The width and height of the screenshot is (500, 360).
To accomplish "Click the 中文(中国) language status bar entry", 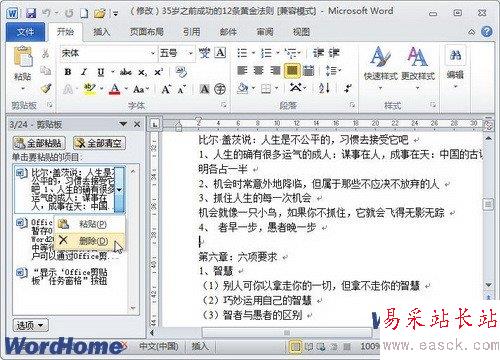I will (159, 346).
